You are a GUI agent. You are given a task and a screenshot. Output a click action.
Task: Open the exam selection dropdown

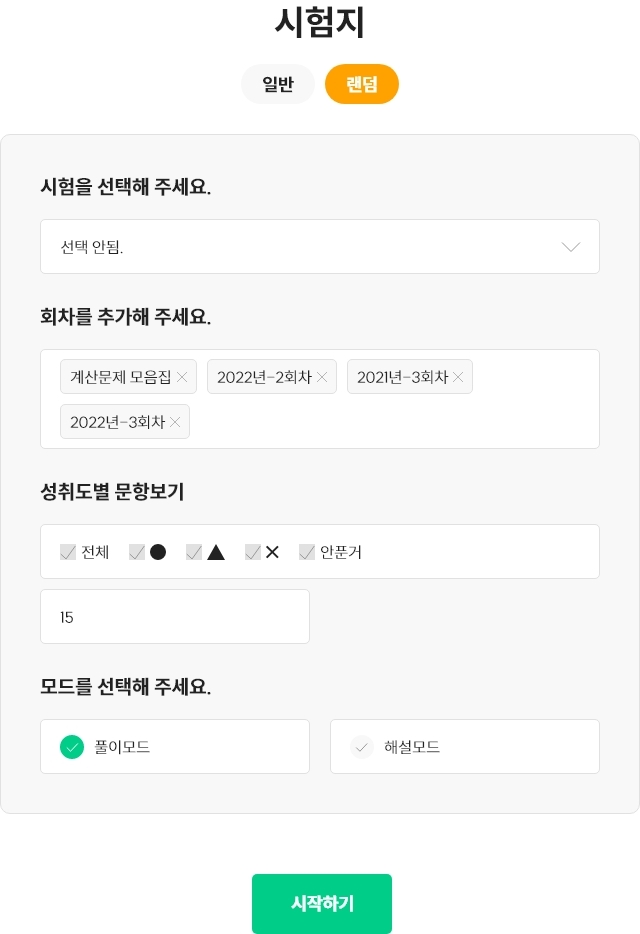[x=320, y=247]
